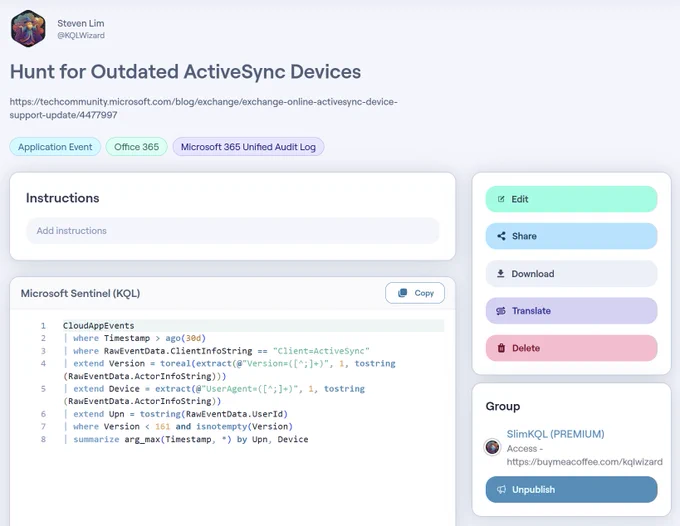The width and height of the screenshot is (680, 526).
Task: Click line number 1 in the gutter
Action: [43, 326]
